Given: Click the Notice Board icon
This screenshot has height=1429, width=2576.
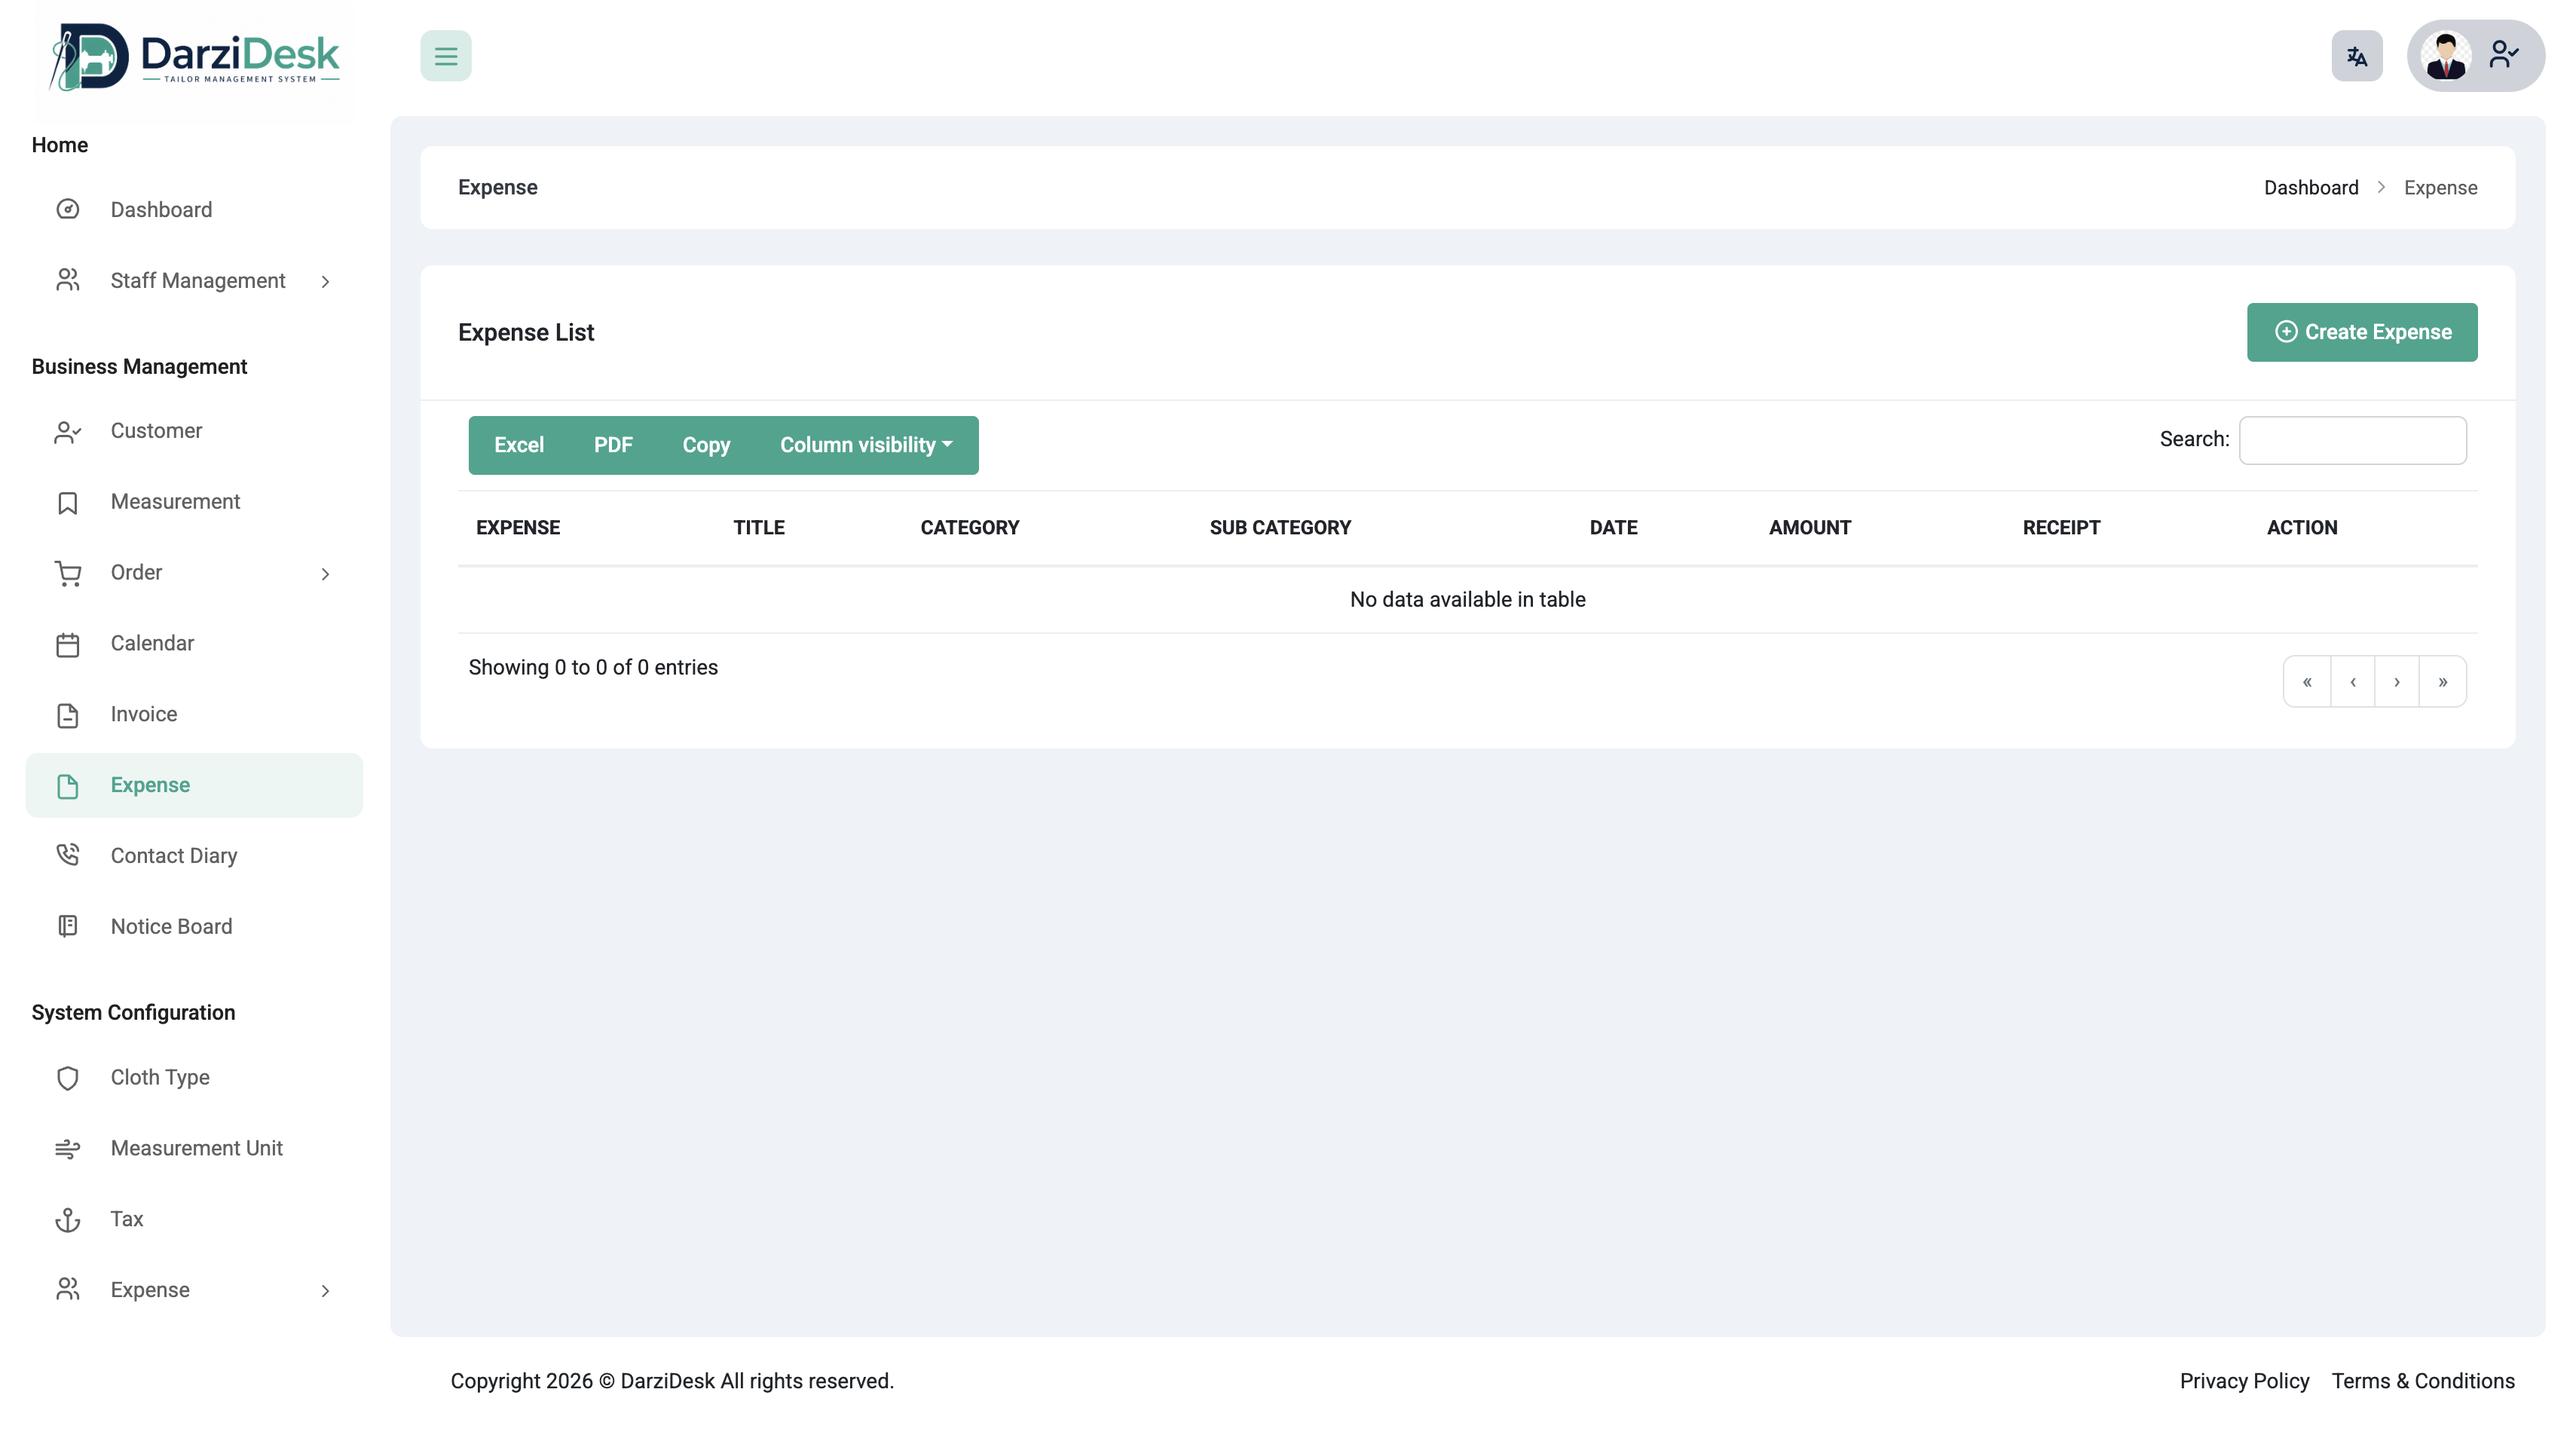Looking at the screenshot, I should 67,927.
